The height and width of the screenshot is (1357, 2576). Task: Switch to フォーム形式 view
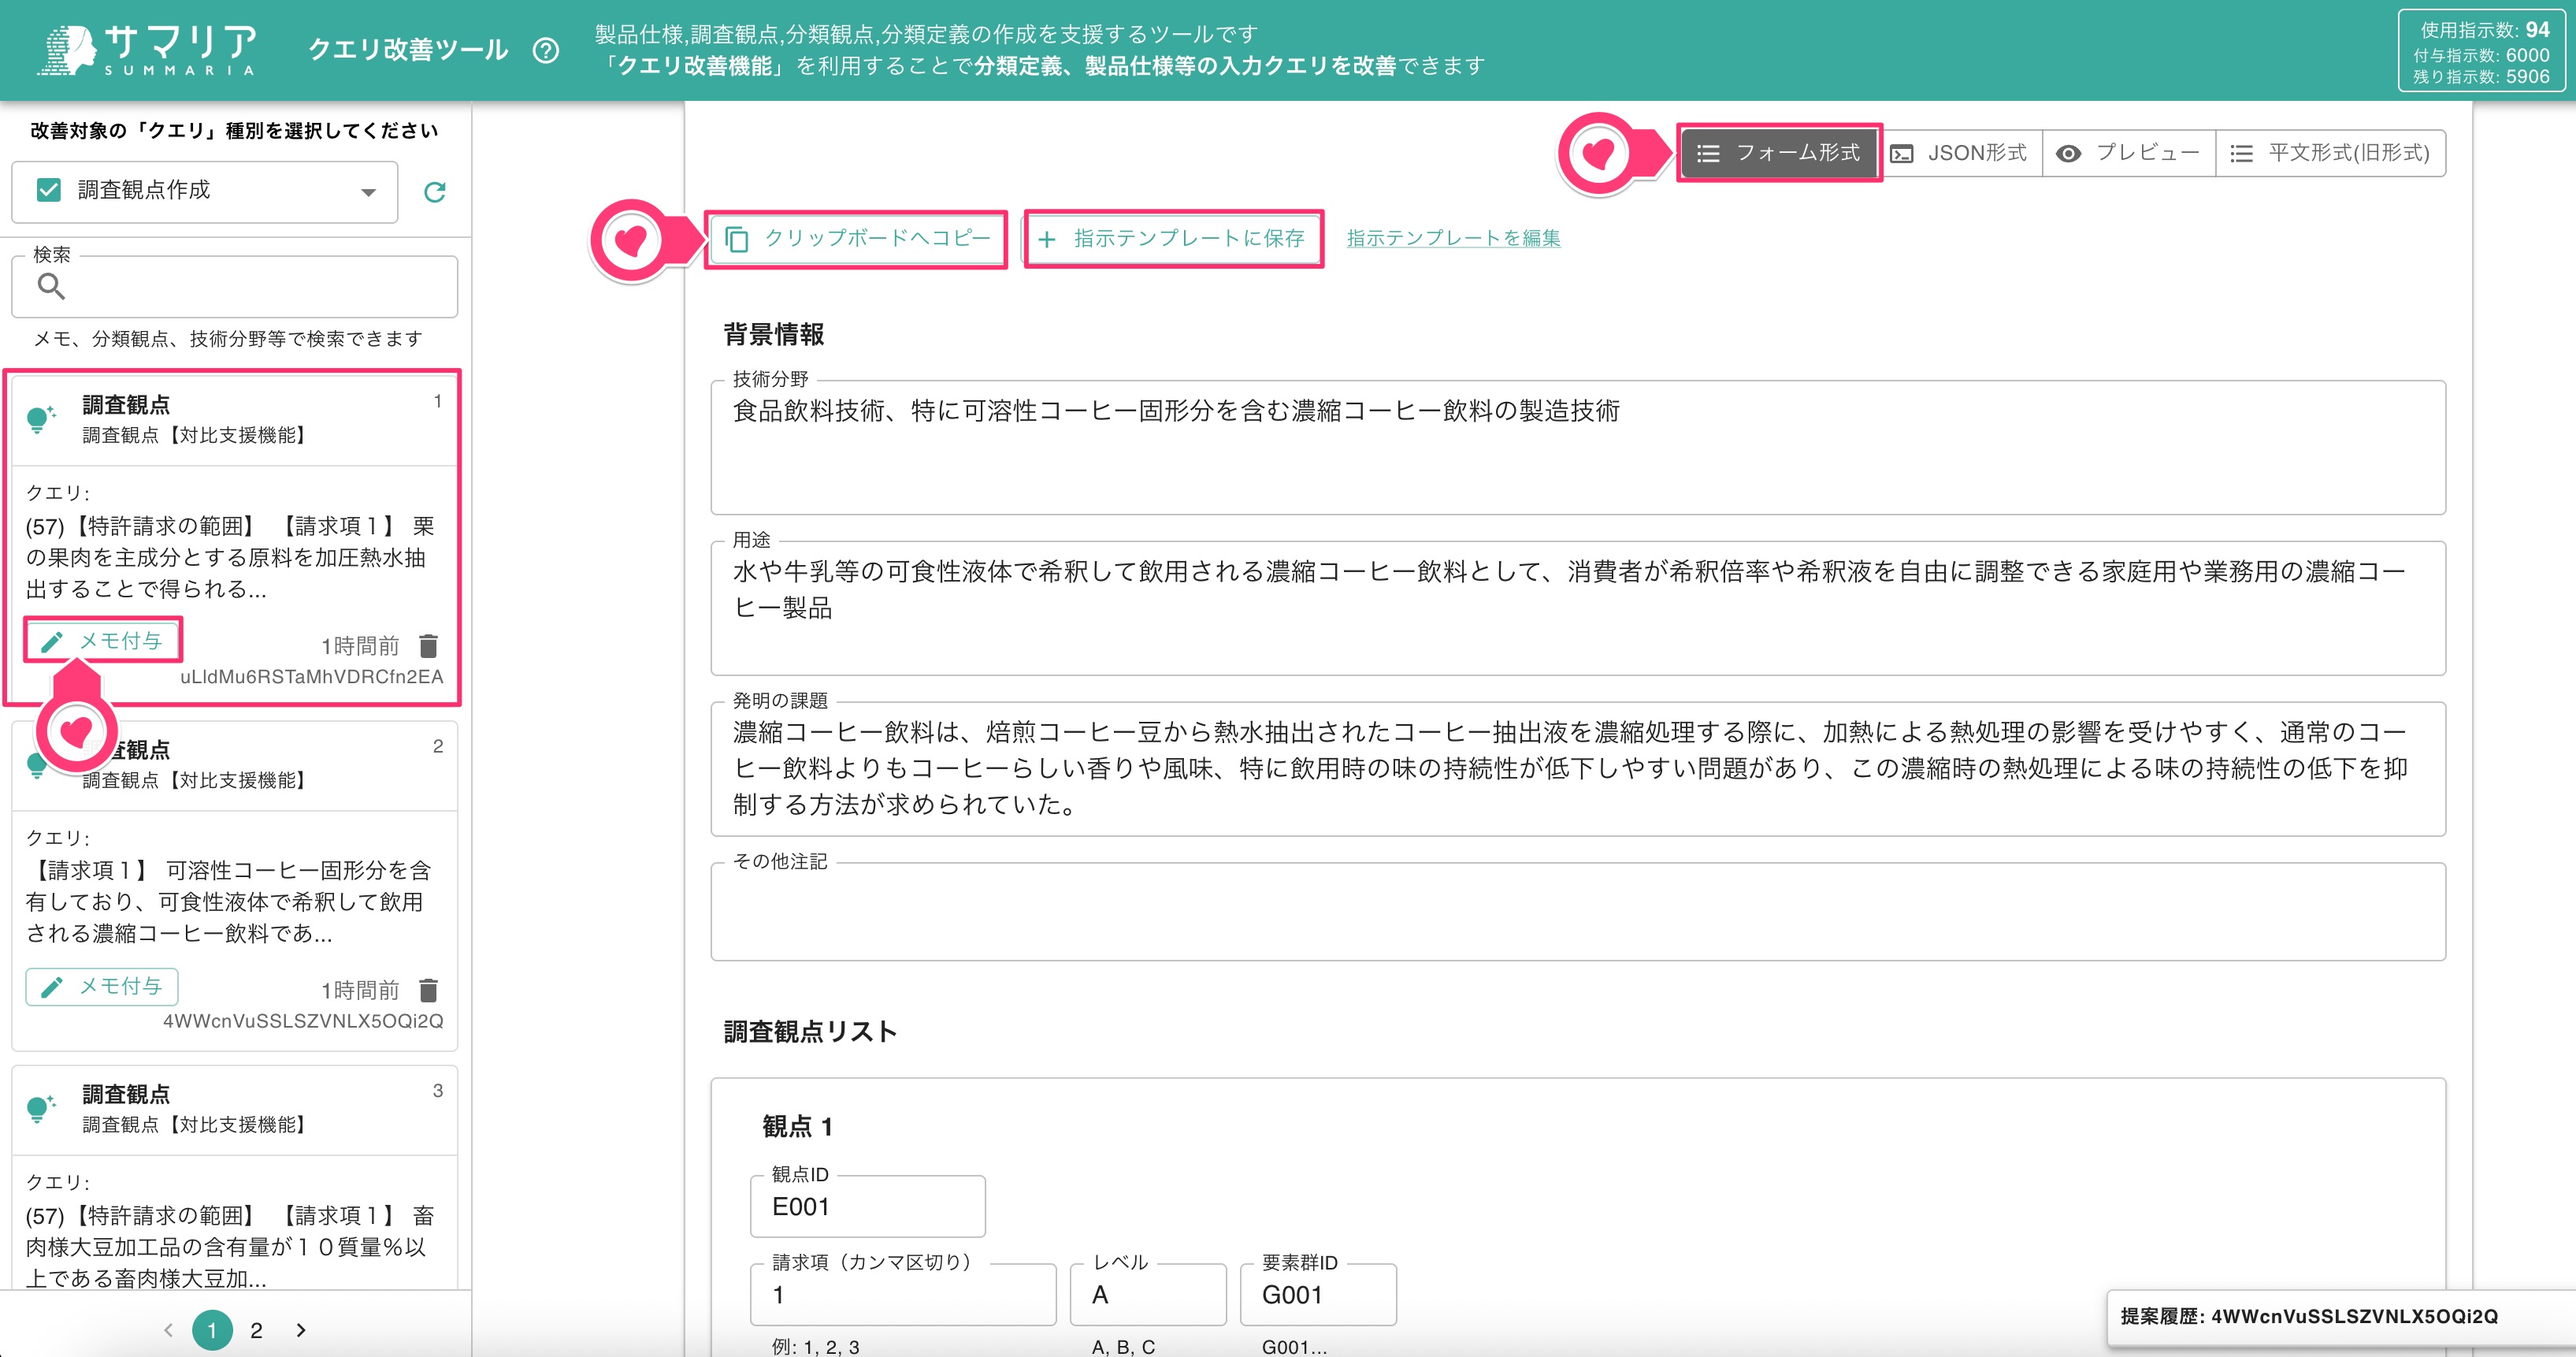1779,153
